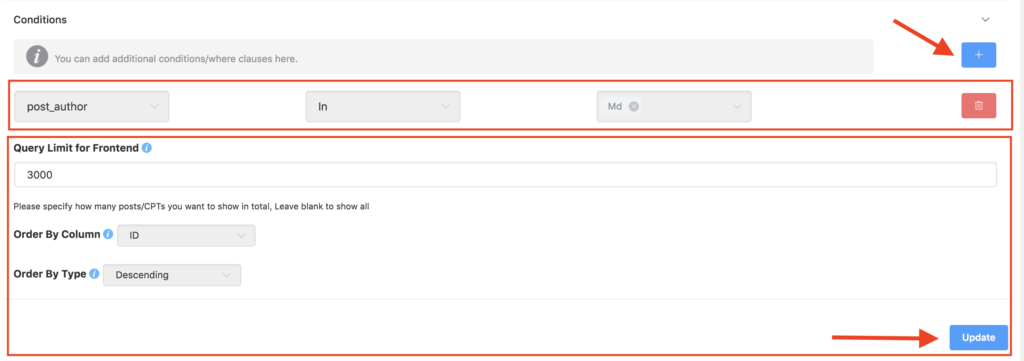Delete the post_author condition row

pyautogui.click(x=978, y=106)
